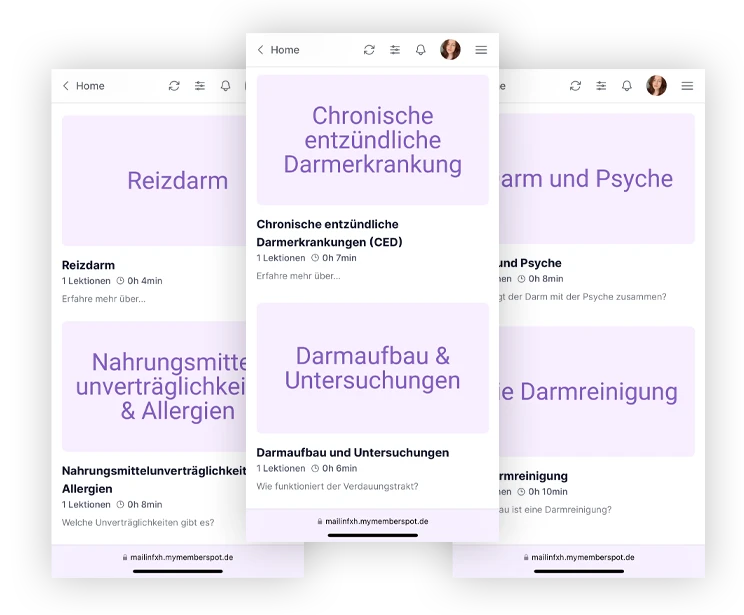Image resolution: width=744 pixels, height=615 pixels.
Task: Click the Darmaufbau und Untersuchungen title link
Action: point(352,452)
